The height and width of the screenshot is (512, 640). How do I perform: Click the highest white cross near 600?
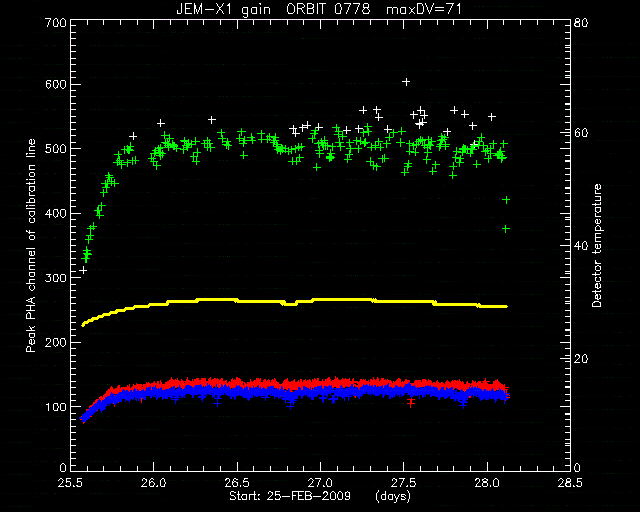point(406,82)
